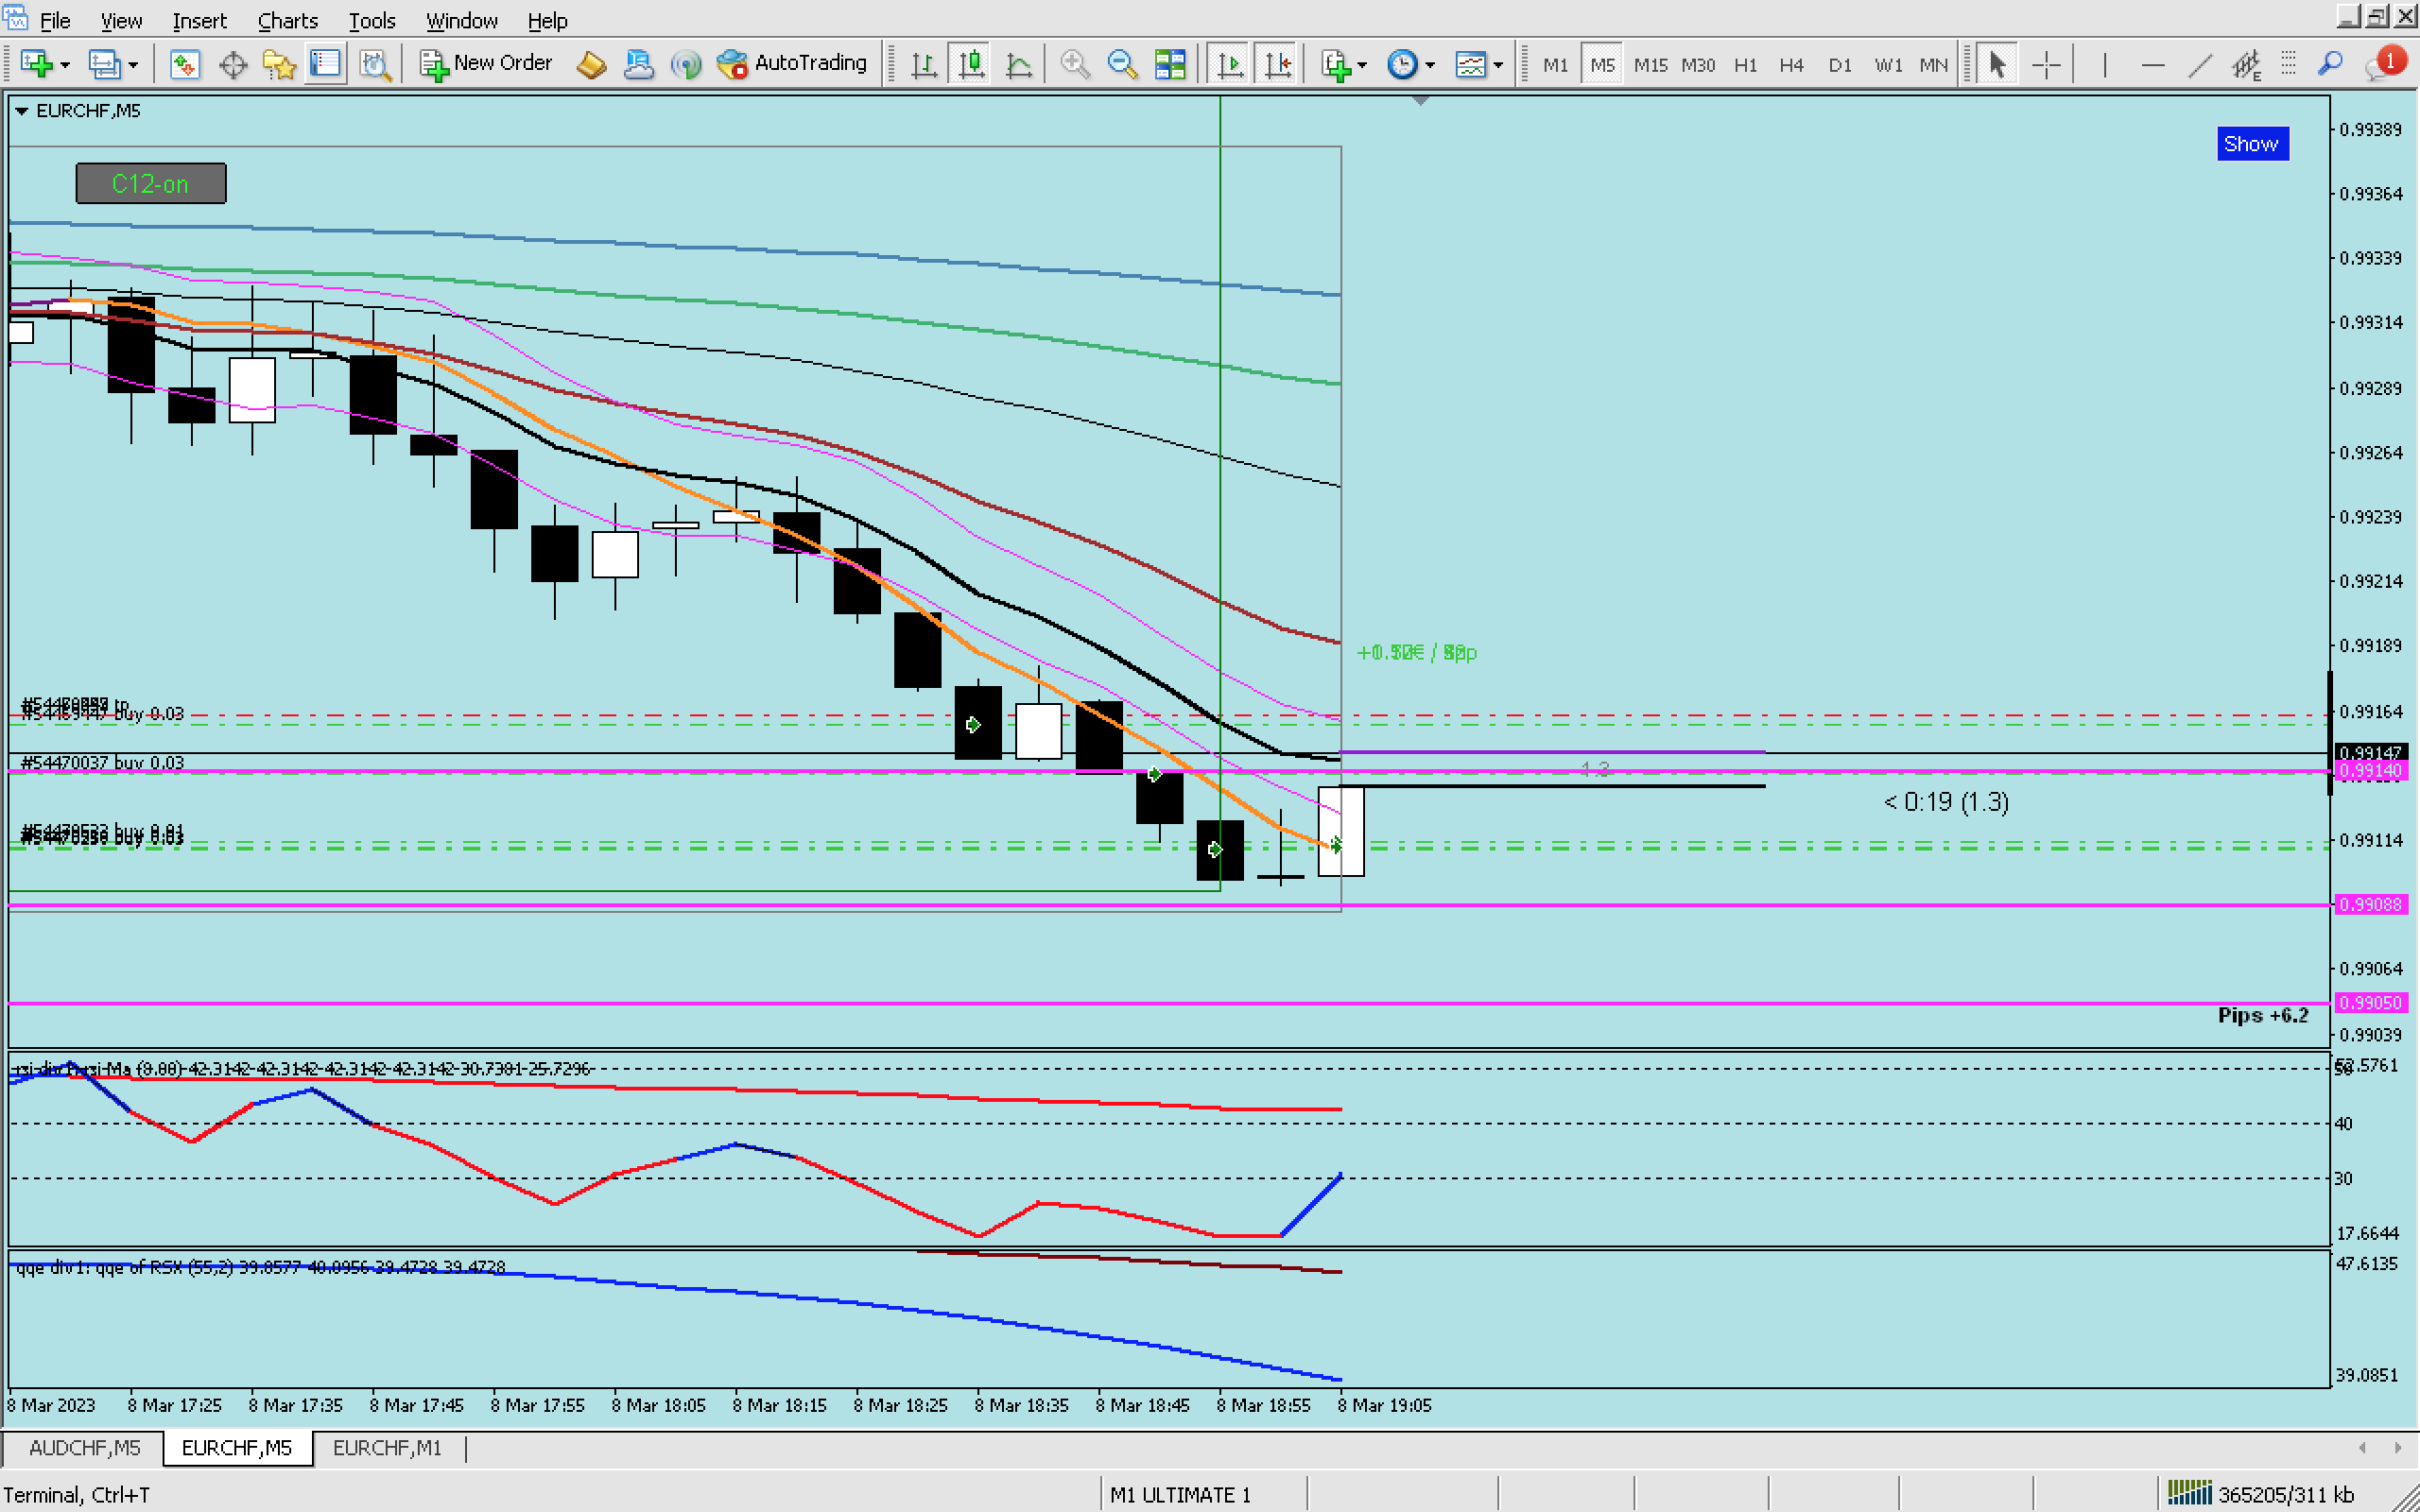The height and width of the screenshot is (1512, 2420).
Task: Open the periodicity clock dropdown arrow
Action: (1430, 65)
